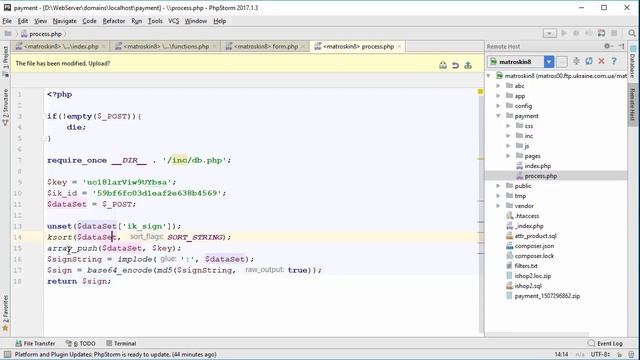Open the run configuration dropdown in toolbar

tap(549, 33)
